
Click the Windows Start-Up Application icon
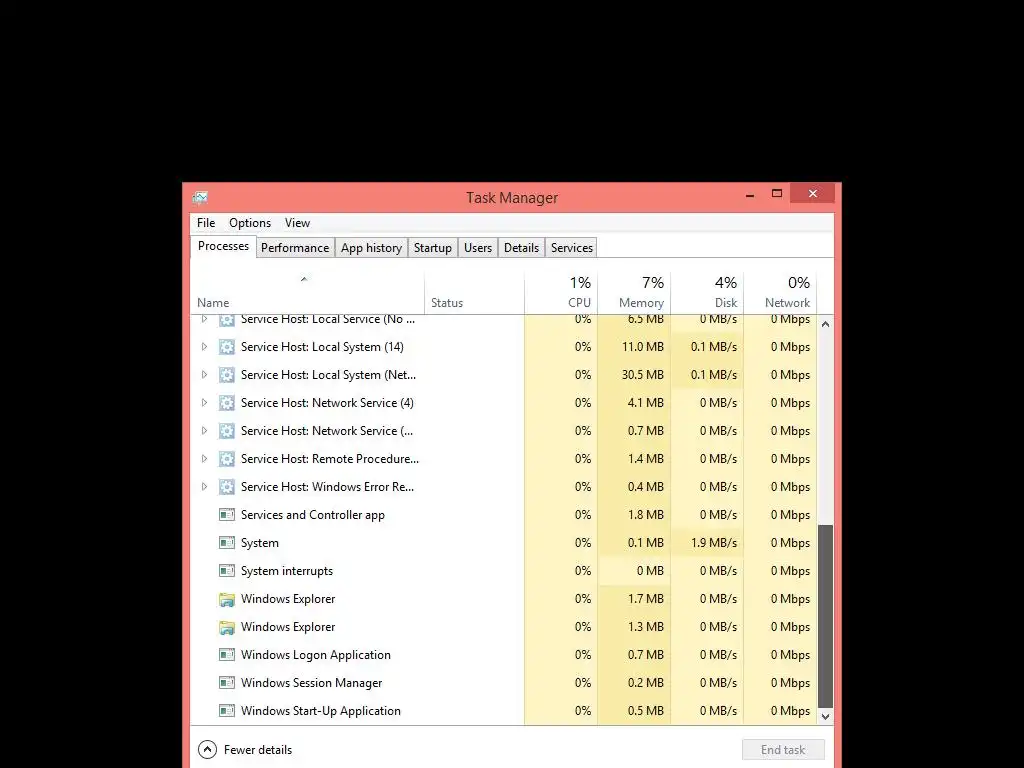pos(227,711)
